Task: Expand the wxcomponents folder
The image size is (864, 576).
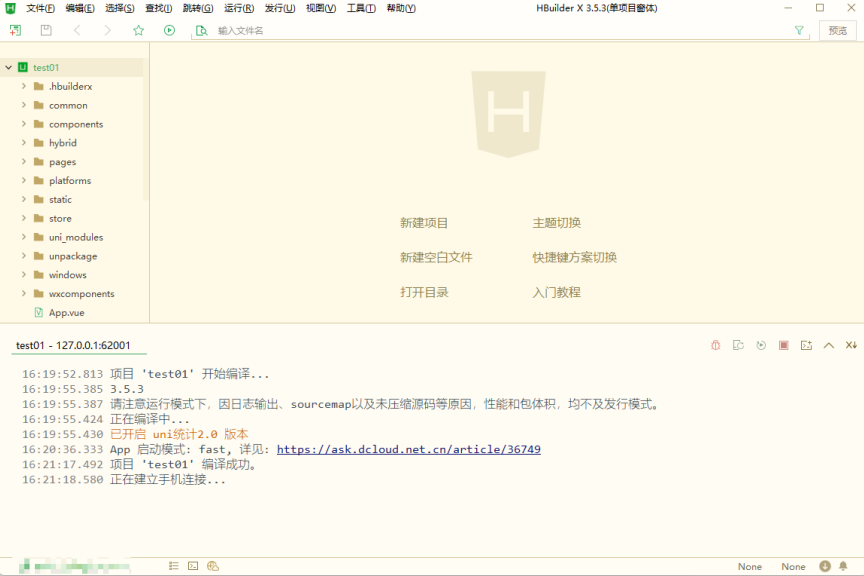Action: click(x=24, y=293)
